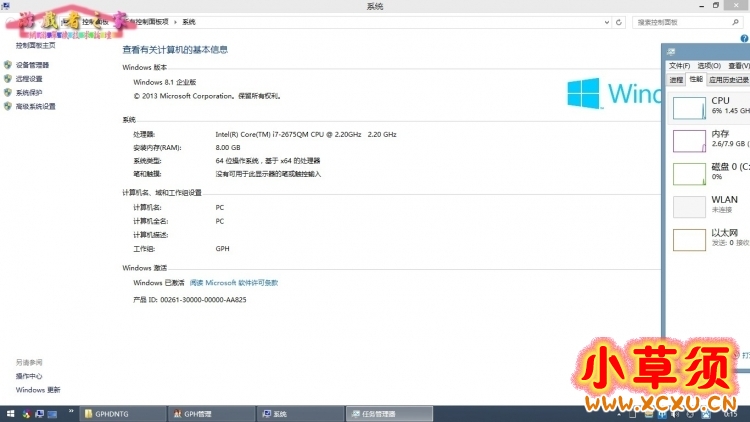
Task: Click the system window title bar icon
Action: pyautogui.click(x=5, y=6)
